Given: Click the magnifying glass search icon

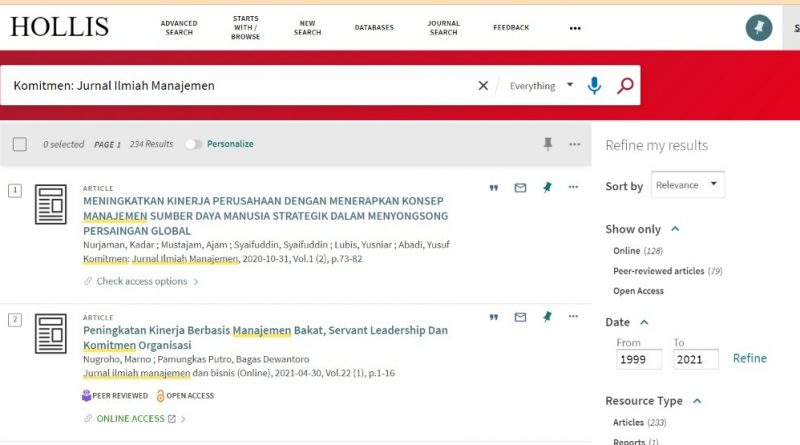Looking at the screenshot, I should click(x=625, y=86).
